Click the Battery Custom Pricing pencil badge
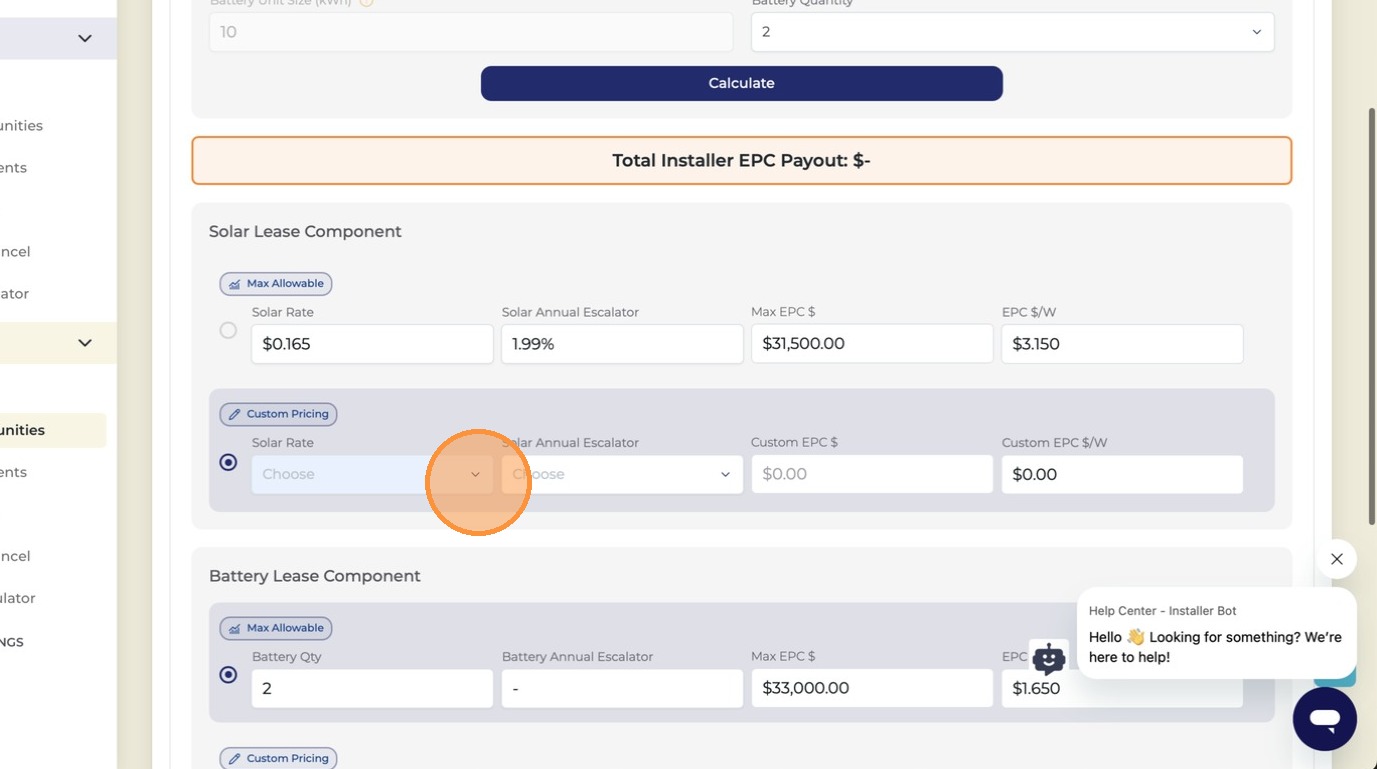 tap(278, 758)
